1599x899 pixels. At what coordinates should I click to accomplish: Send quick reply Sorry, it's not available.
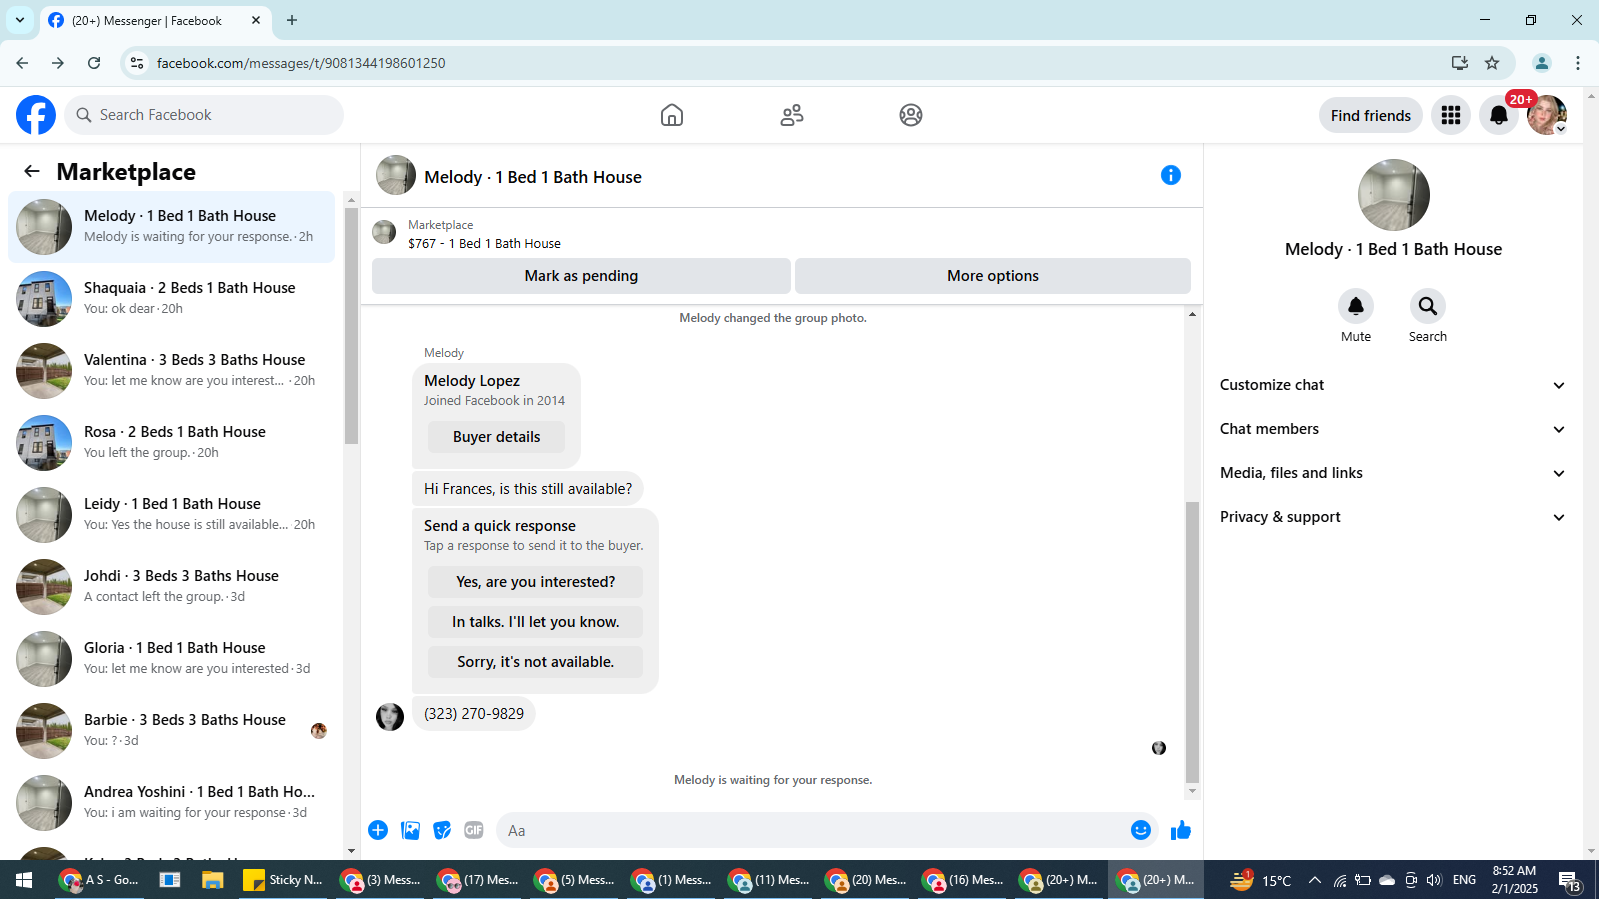tap(535, 662)
